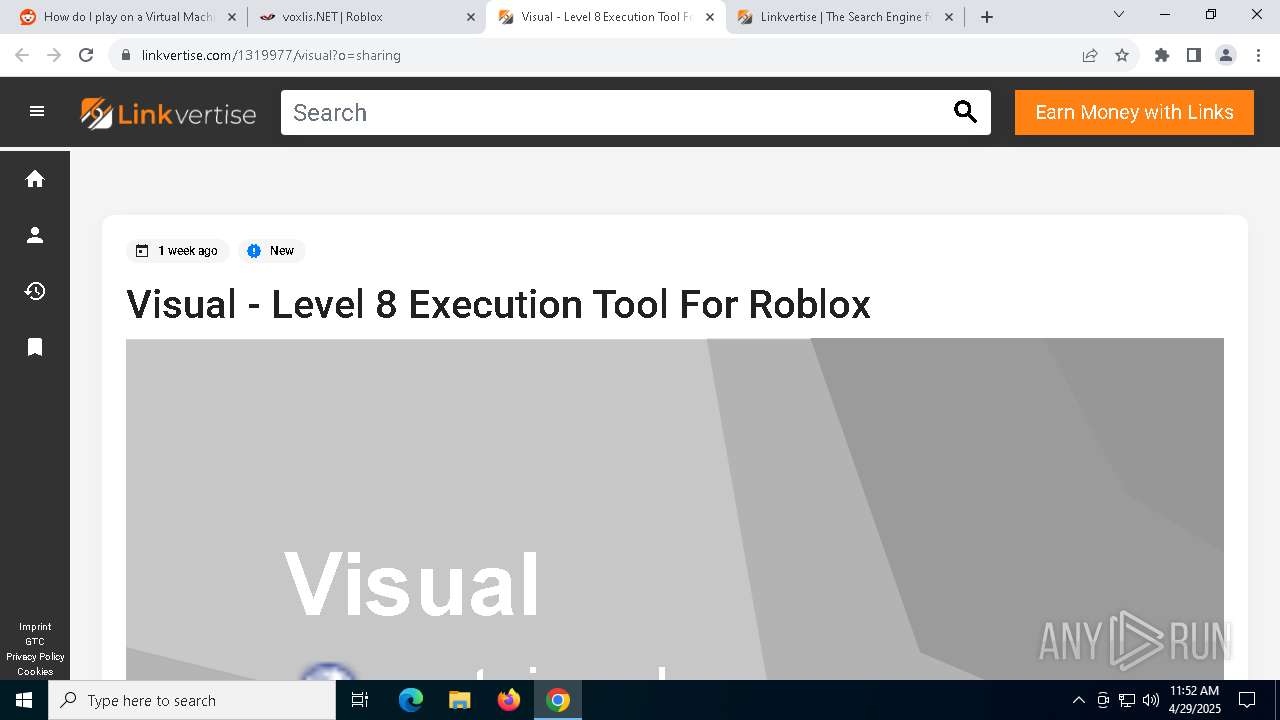Image resolution: width=1280 pixels, height=720 pixels.
Task: Toggle the Chrome side panel
Action: tap(1194, 55)
